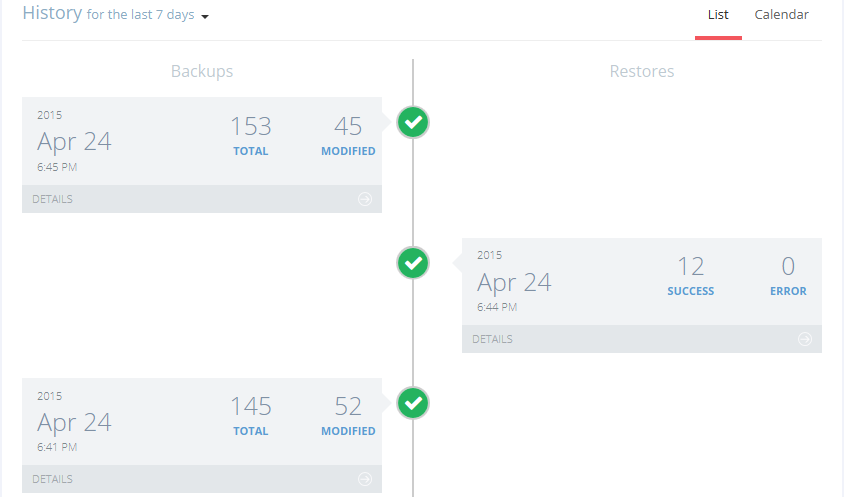Click the 145 total count
The height and width of the screenshot is (497, 844).
(x=251, y=407)
